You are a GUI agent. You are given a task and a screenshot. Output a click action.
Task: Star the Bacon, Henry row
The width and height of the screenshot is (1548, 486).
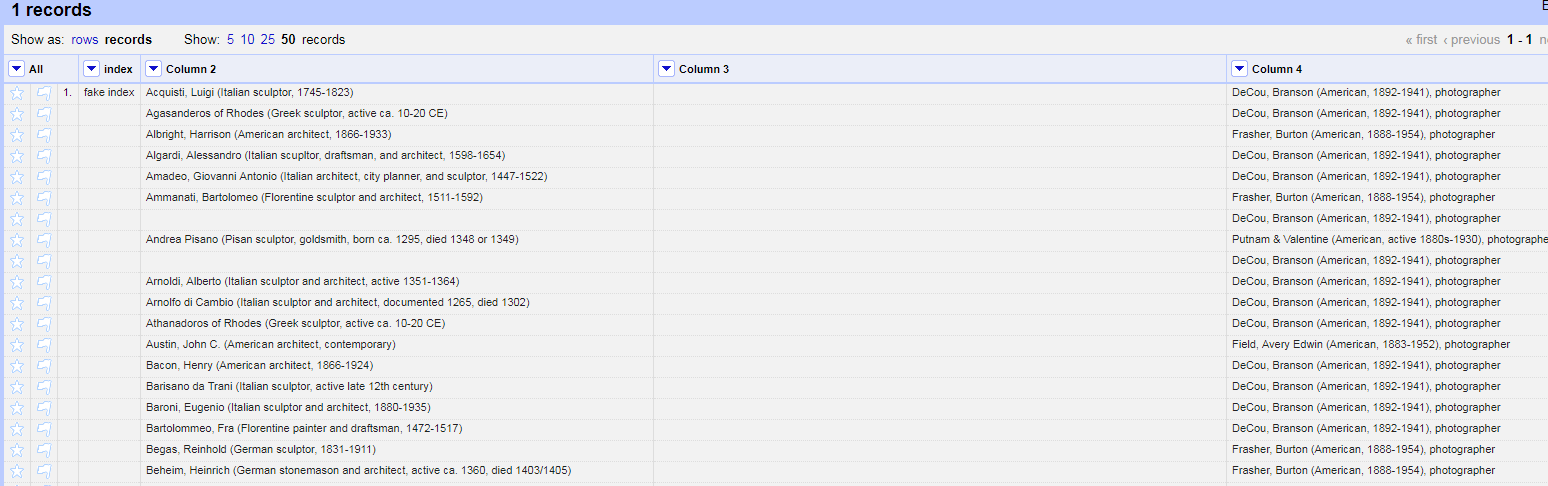tap(17, 366)
